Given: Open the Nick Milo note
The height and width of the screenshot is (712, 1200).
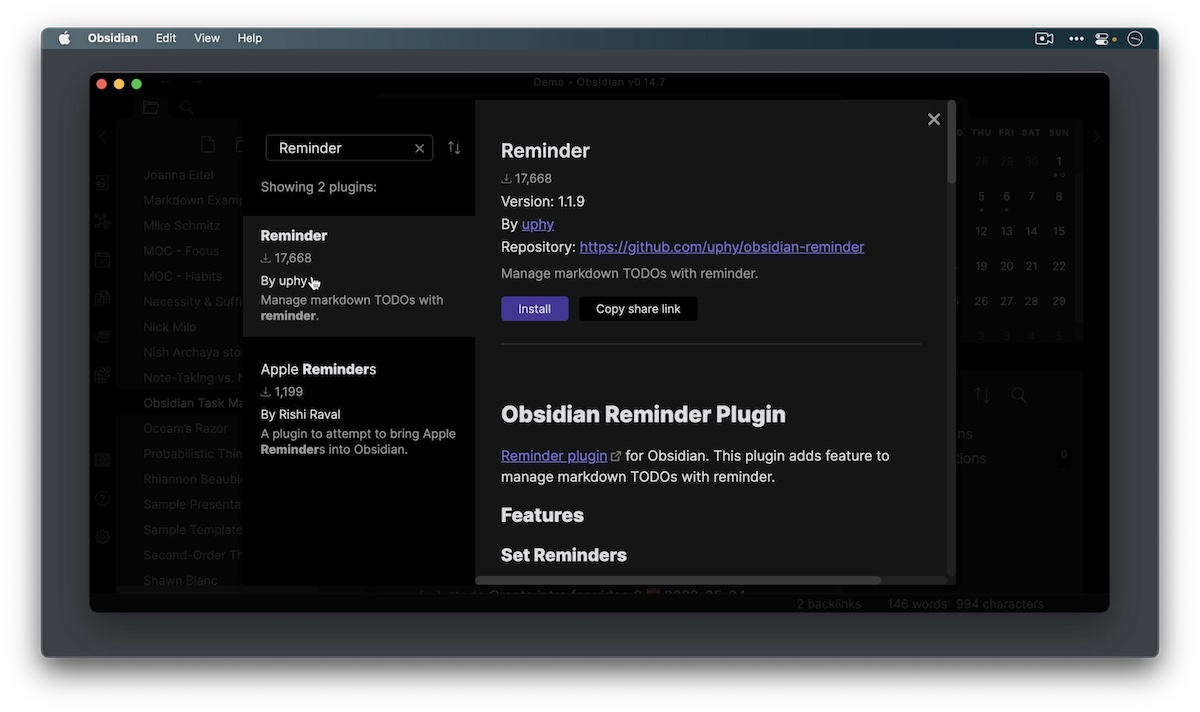Looking at the screenshot, I should [x=170, y=327].
